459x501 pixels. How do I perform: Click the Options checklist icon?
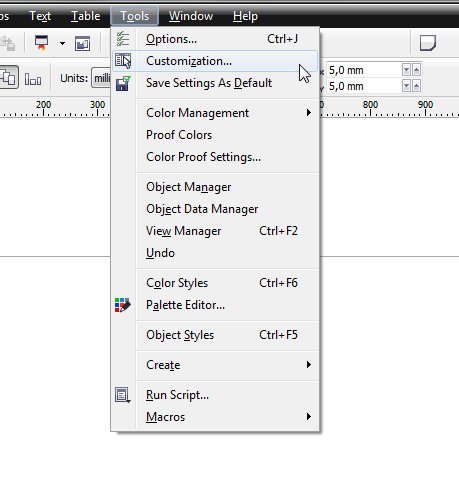click(x=123, y=39)
